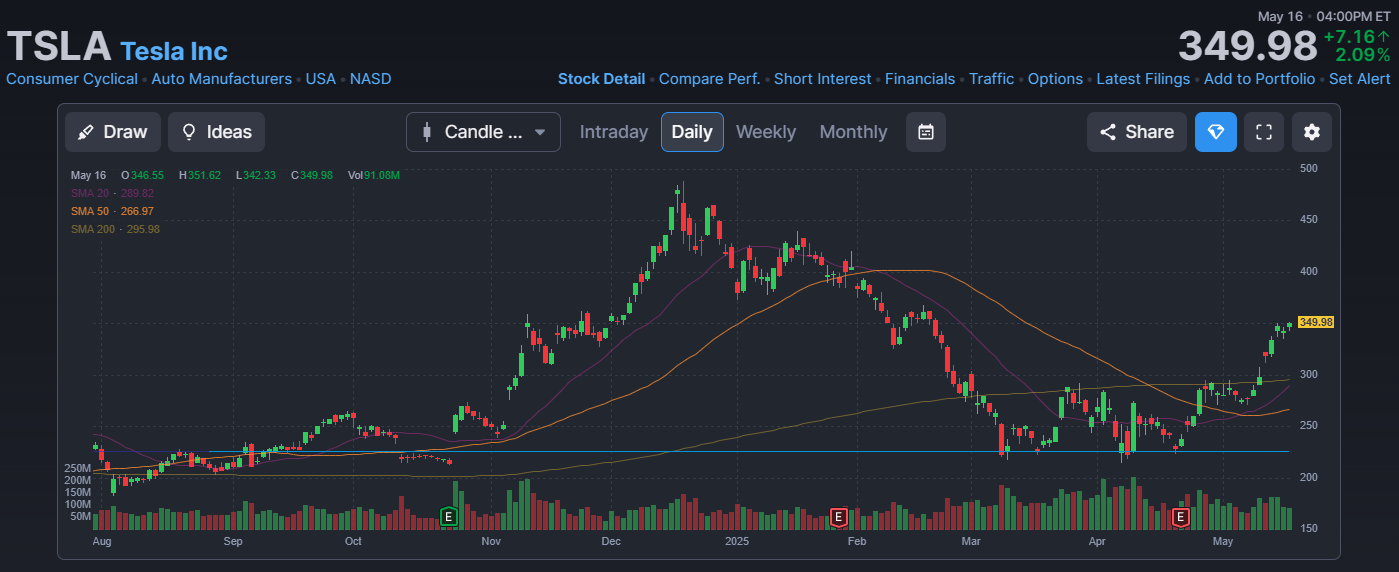
Task: Click the O 346.55 open value
Action: point(142,175)
